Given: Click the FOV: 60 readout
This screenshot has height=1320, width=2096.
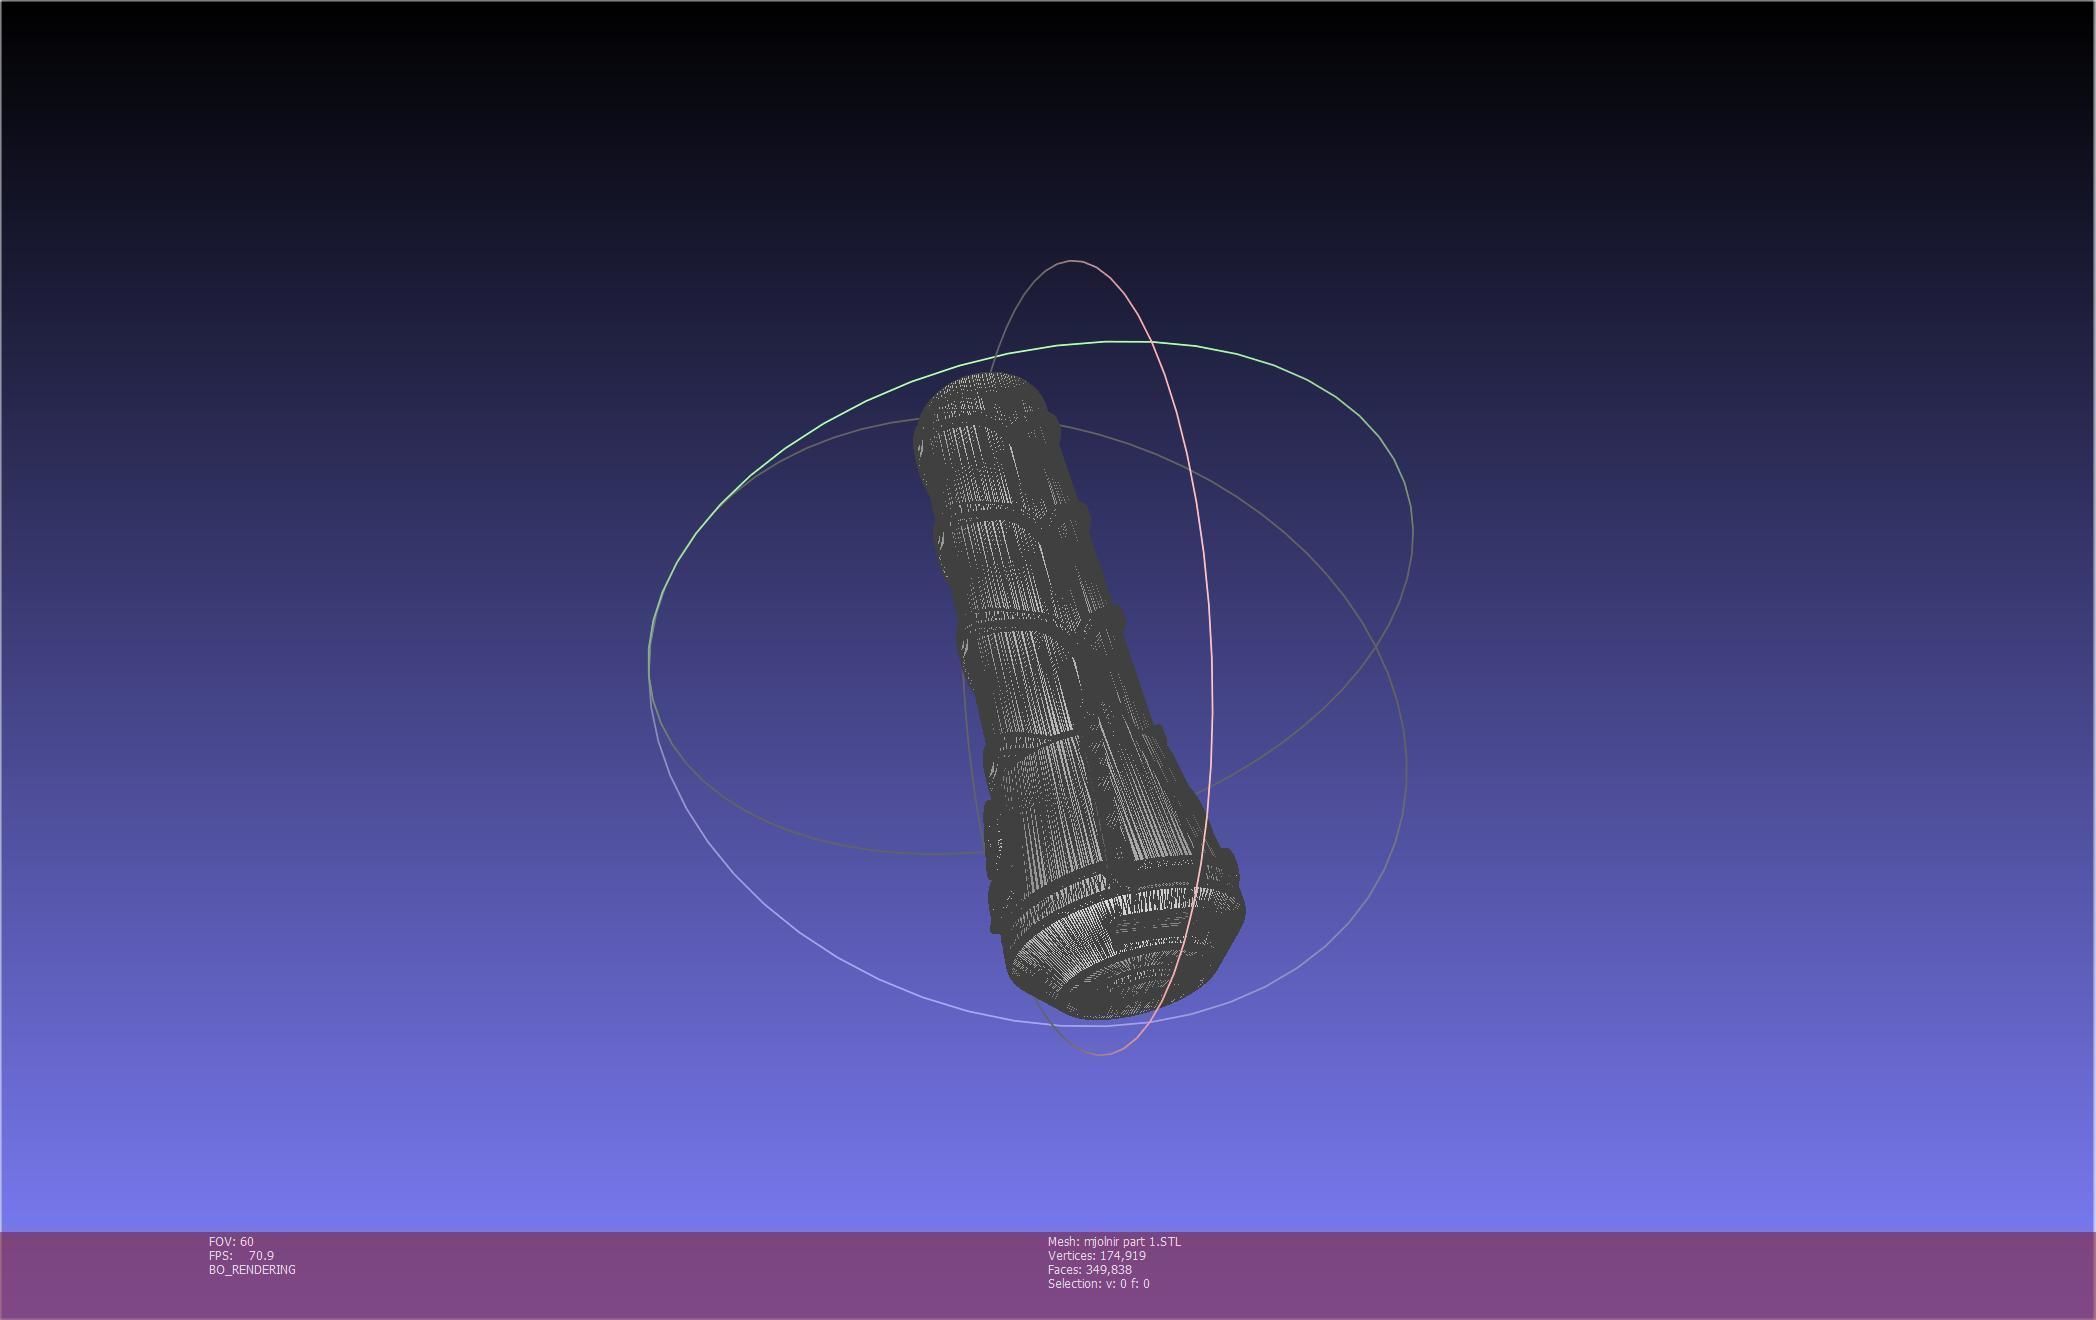Looking at the screenshot, I should [231, 1242].
